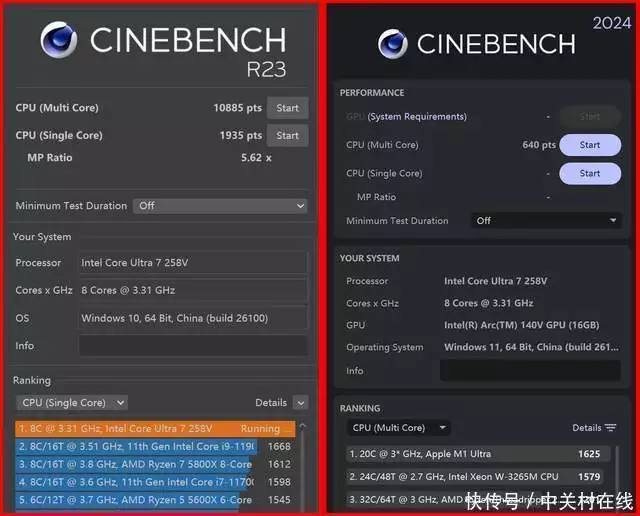Screen dimensions: 640x516
Task: Open the CPU (Multi Core) ranking dropdown in 2024
Action: coord(399,428)
